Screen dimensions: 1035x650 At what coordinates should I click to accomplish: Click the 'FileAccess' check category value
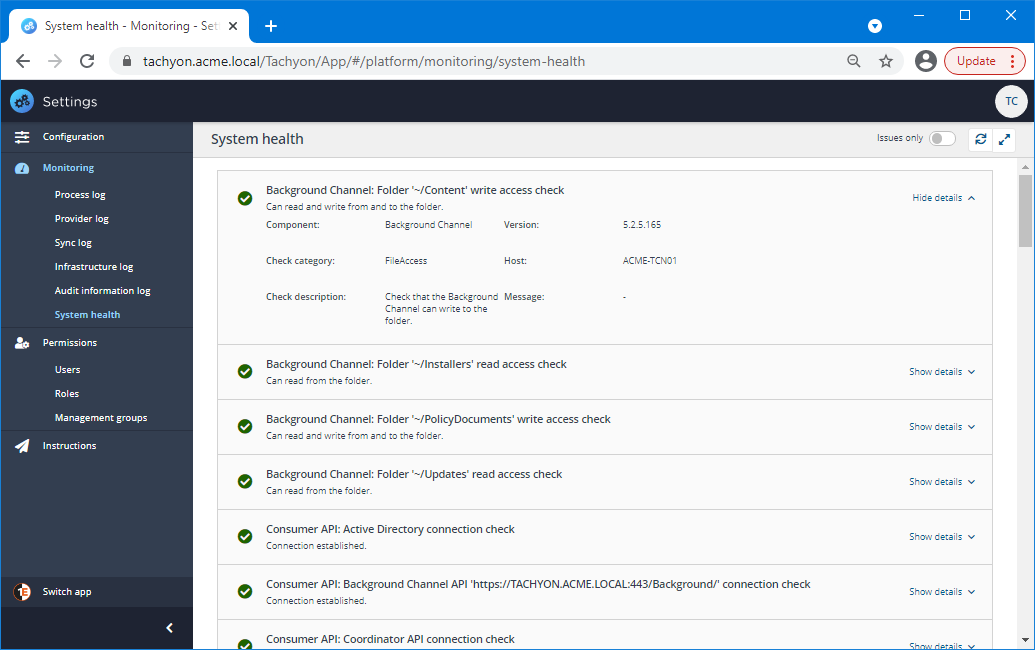click(406, 261)
